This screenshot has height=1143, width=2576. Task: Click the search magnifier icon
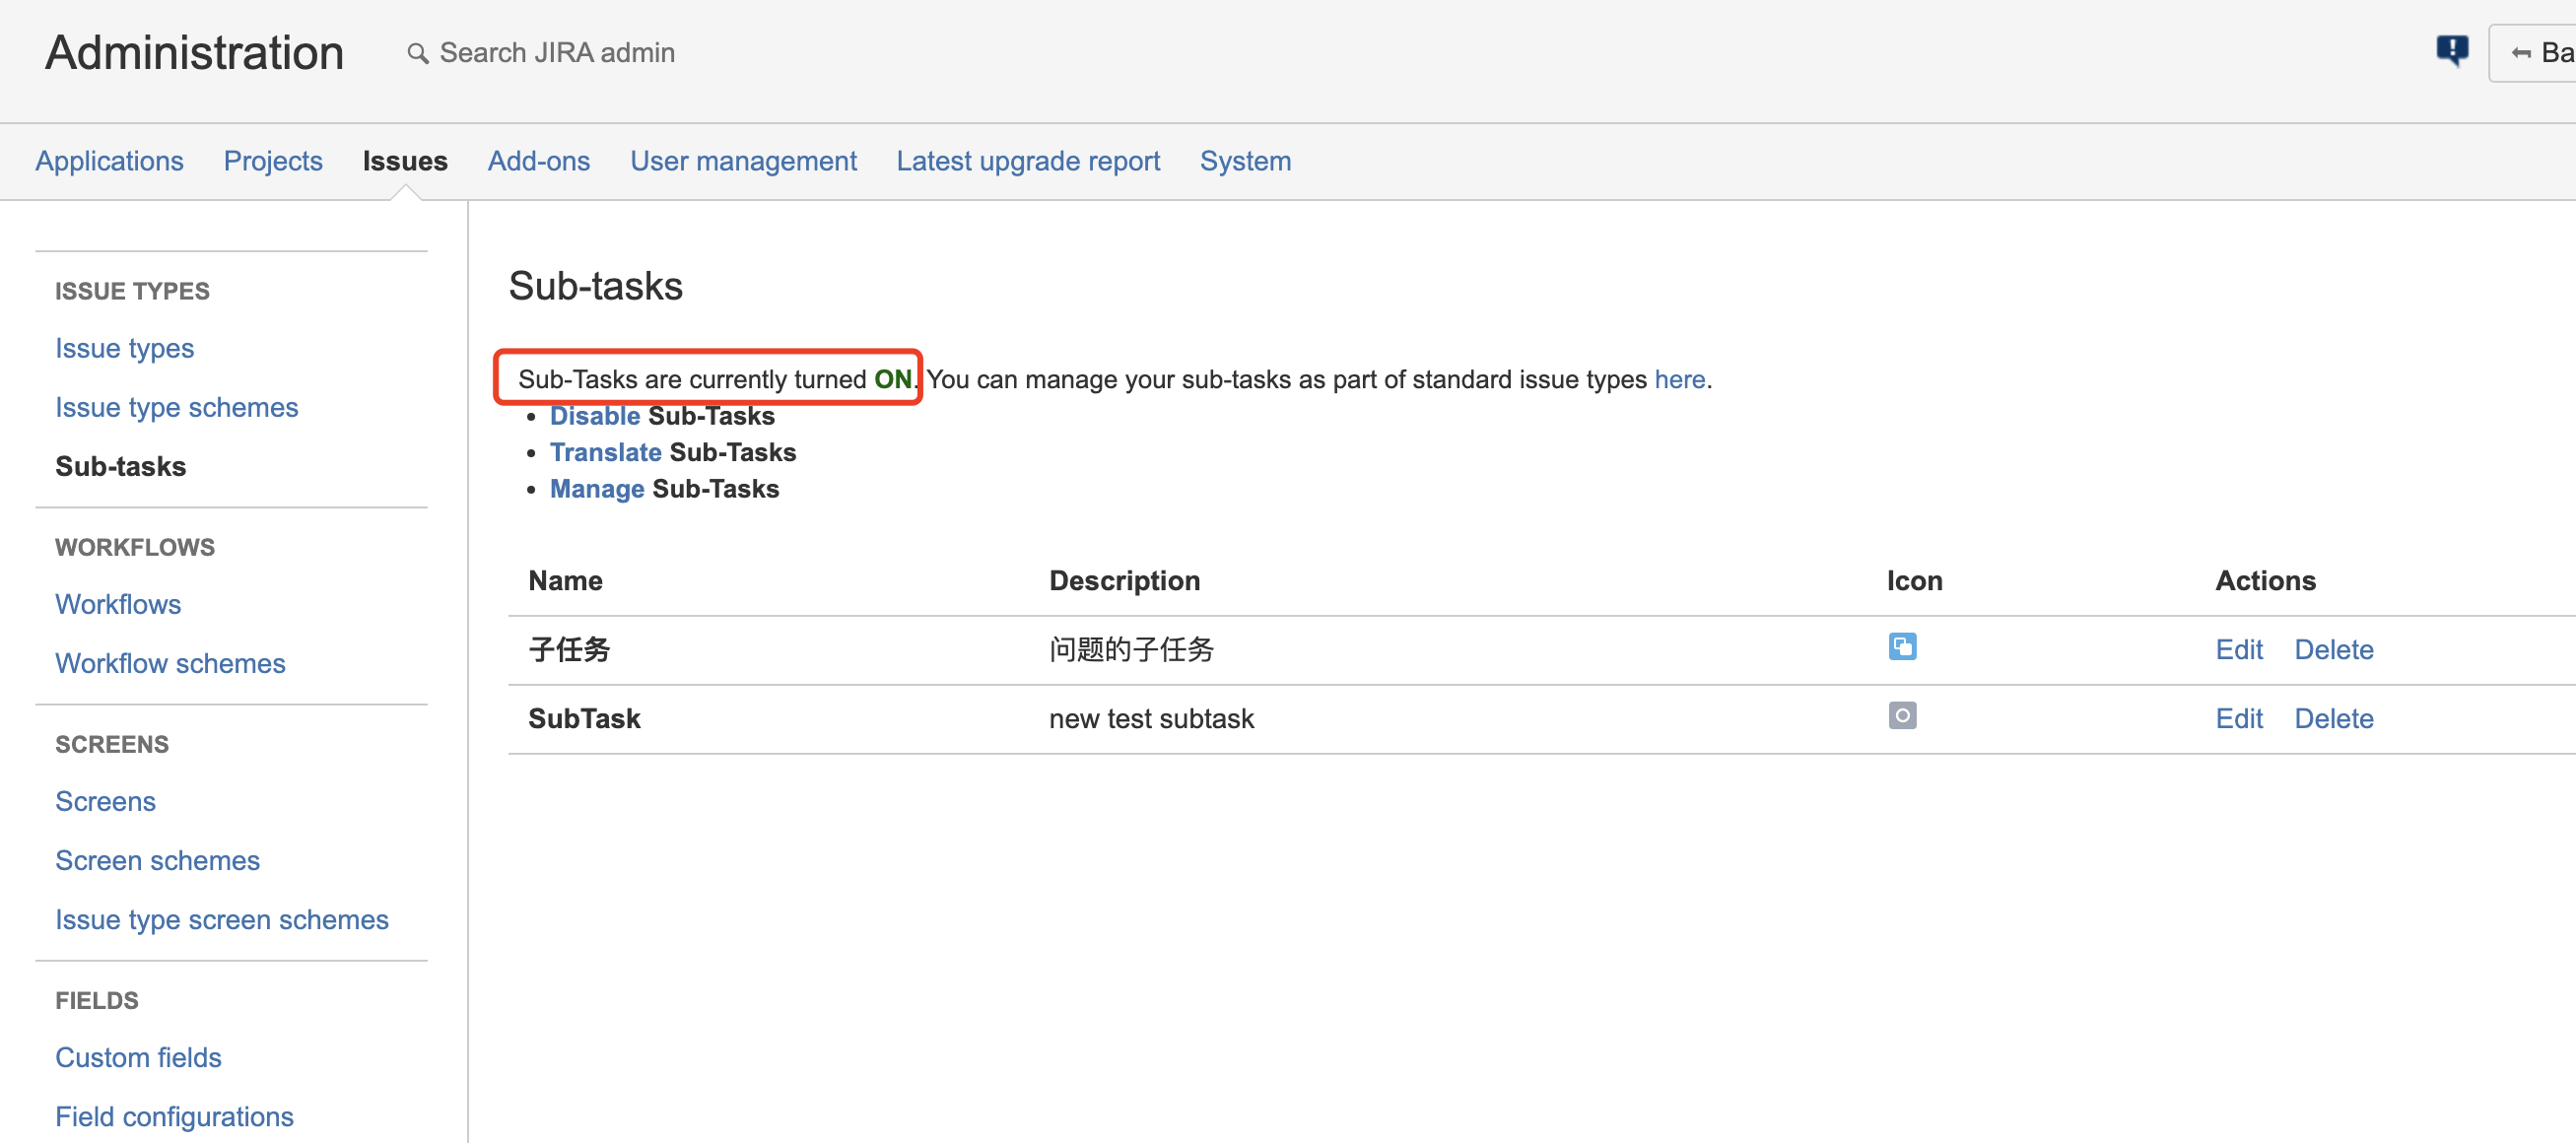[x=417, y=53]
